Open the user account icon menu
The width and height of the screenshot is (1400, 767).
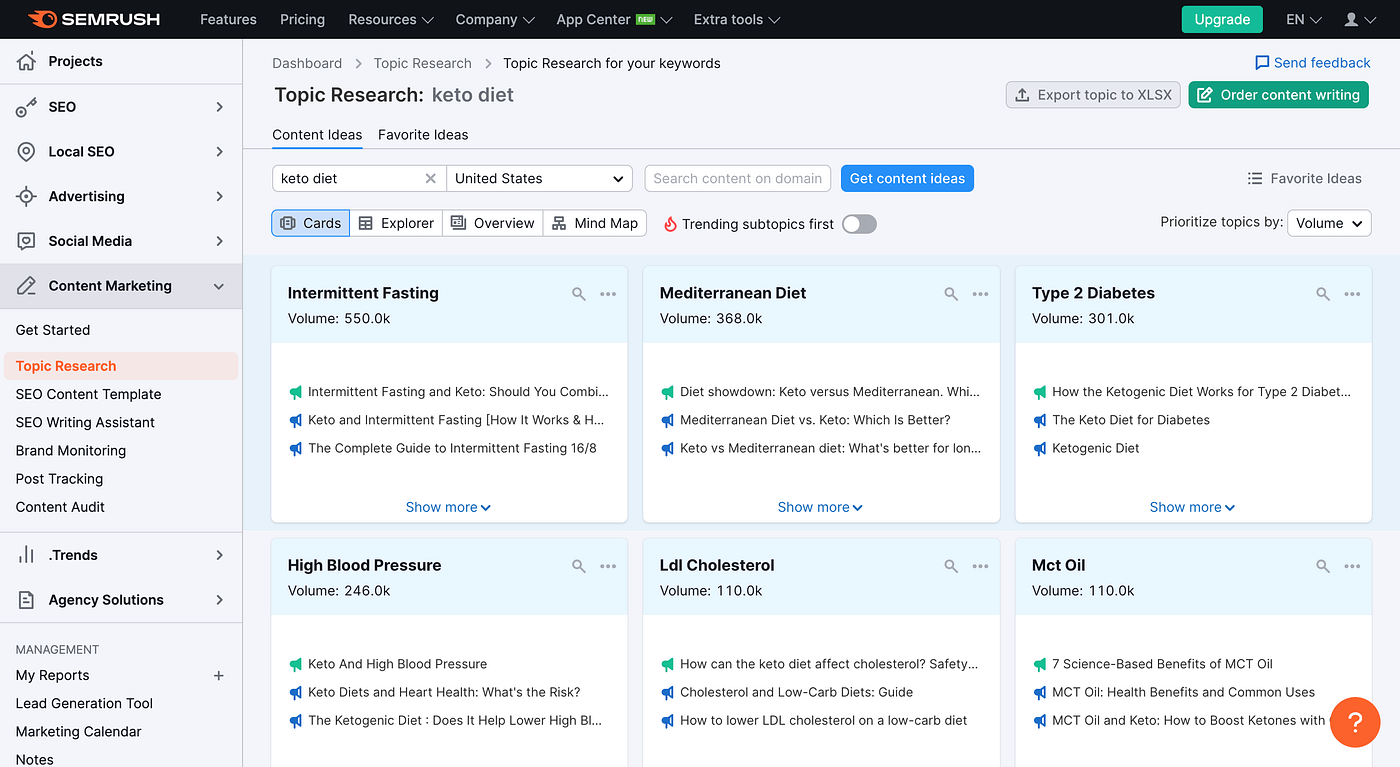coord(1358,19)
